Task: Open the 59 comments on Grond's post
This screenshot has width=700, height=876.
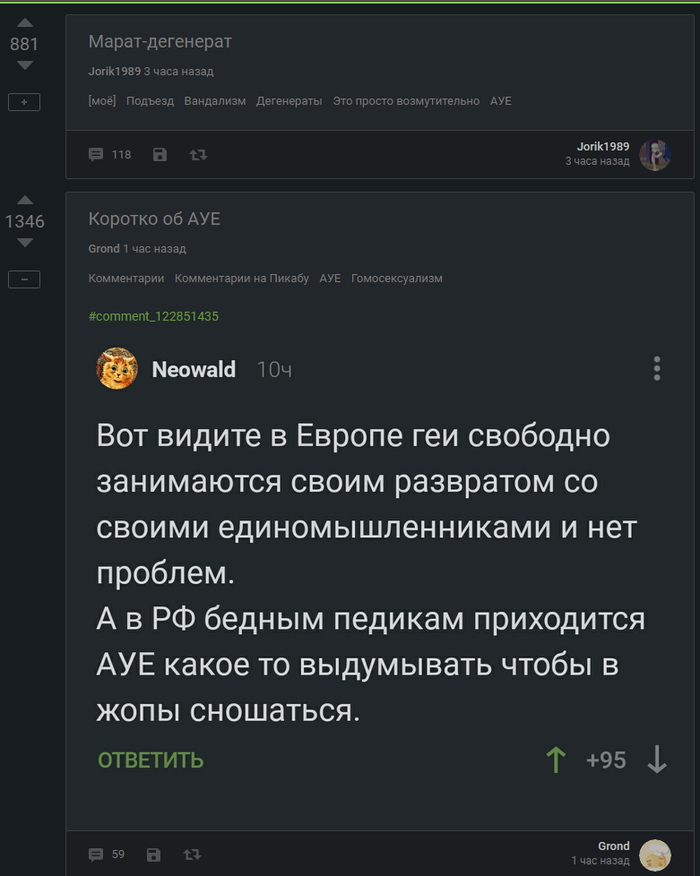Action: [x=107, y=854]
